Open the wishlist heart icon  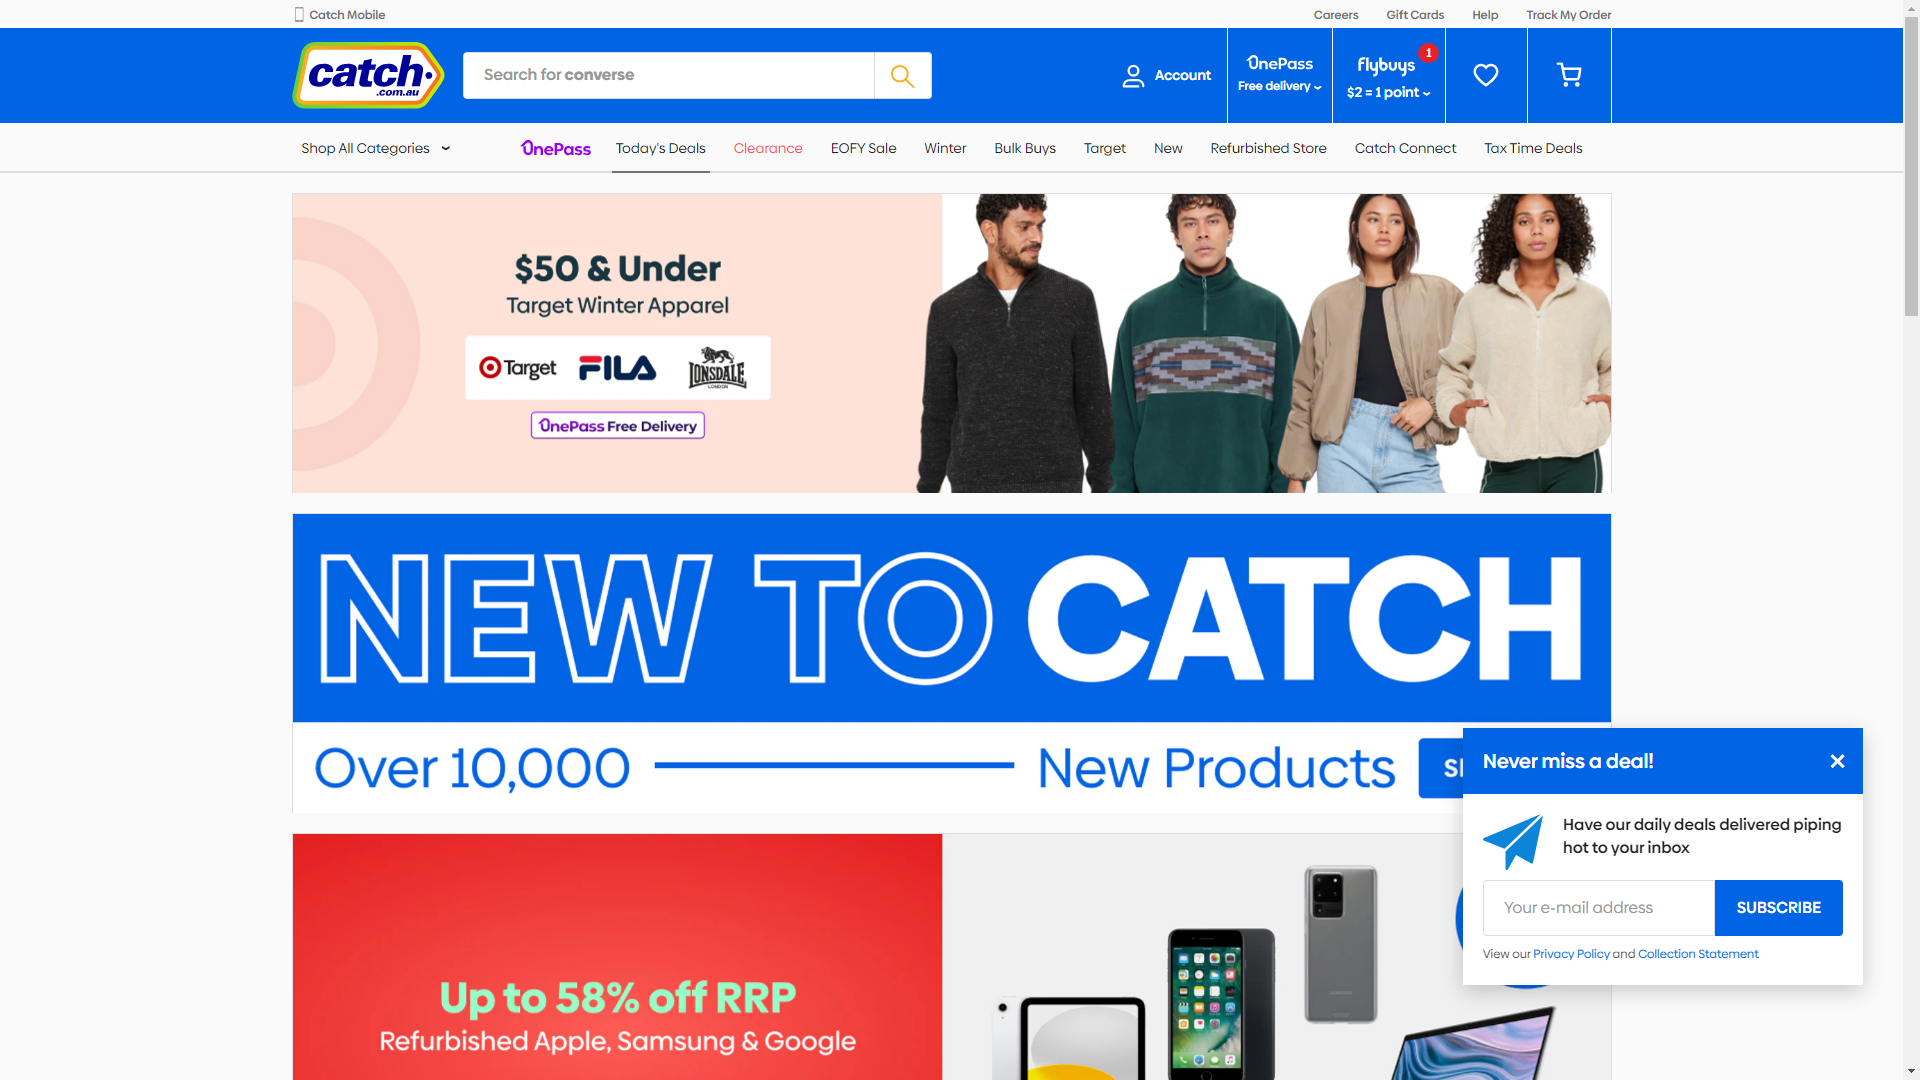(1486, 76)
